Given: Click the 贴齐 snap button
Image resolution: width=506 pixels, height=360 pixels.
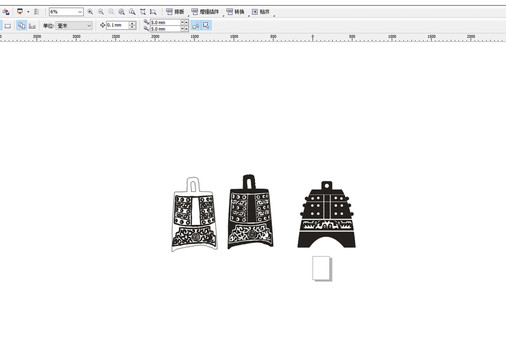Looking at the screenshot, I should coord(261,12).
